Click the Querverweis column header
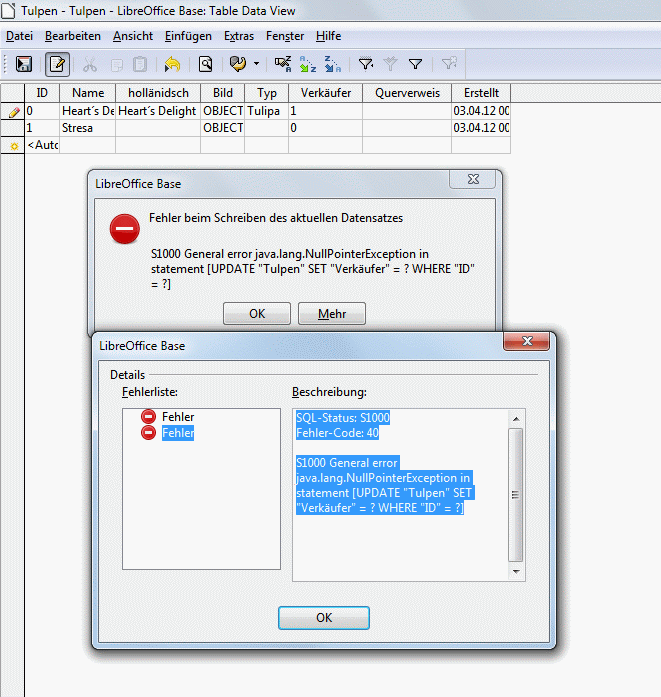This screenshot has width=661, height=697. coord(407,93)
